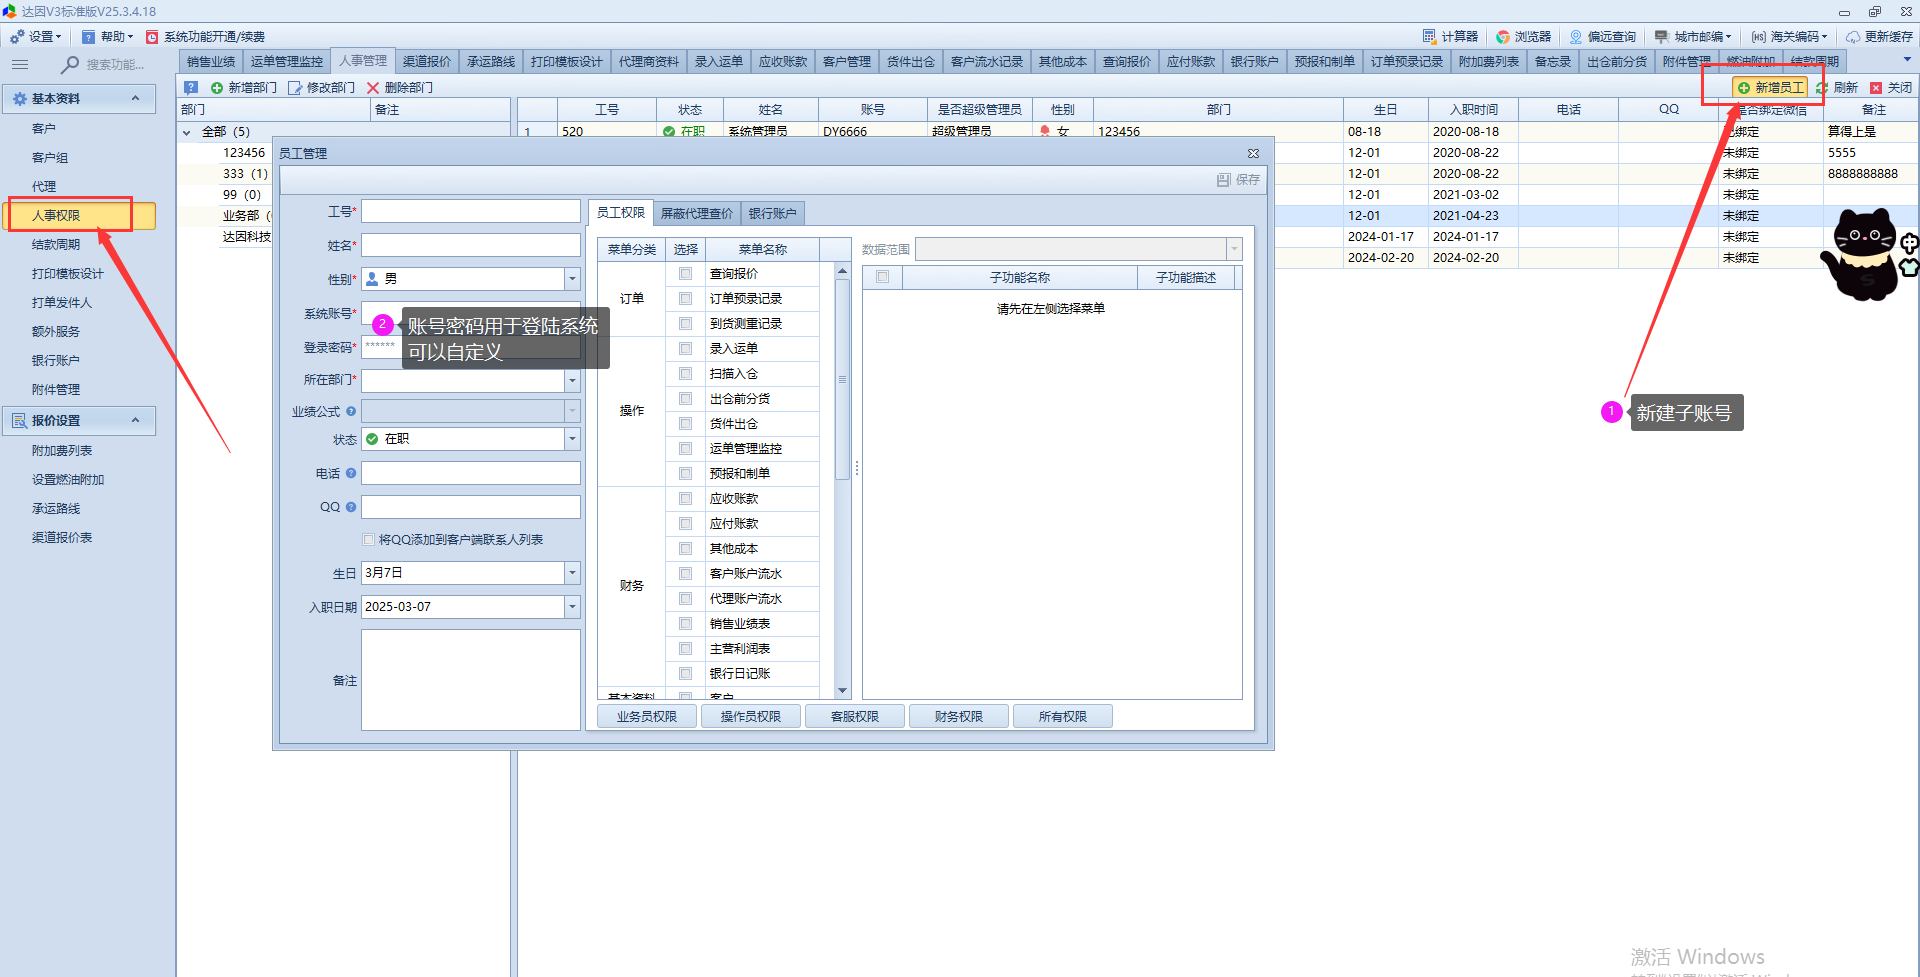Viewport: 1920px width, 977px height.
Task: Click the 所有权限 button
Action: click(x=1062, y=717)
